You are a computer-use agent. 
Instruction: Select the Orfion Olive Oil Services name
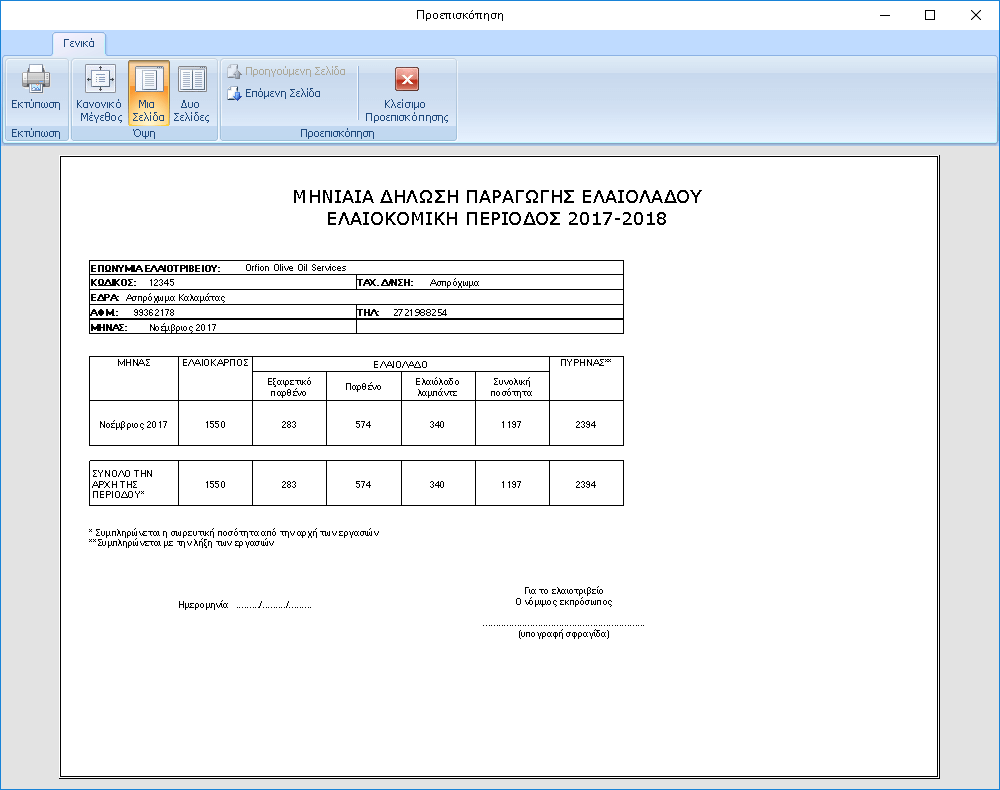click(296, 268)
